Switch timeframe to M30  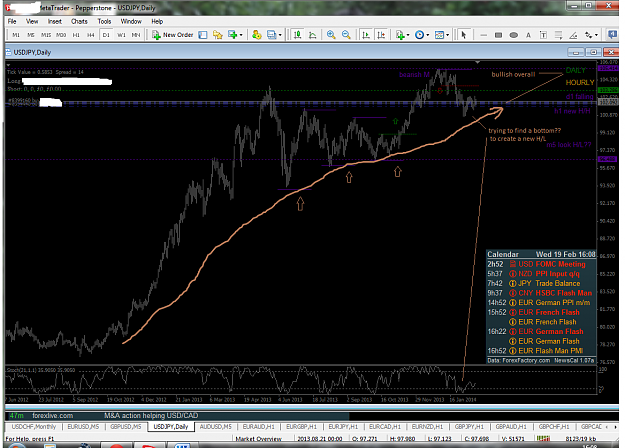click(61, 35)
